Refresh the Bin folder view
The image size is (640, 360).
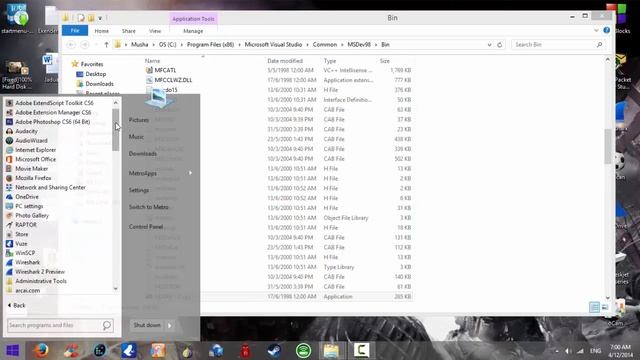coord(500,44)
